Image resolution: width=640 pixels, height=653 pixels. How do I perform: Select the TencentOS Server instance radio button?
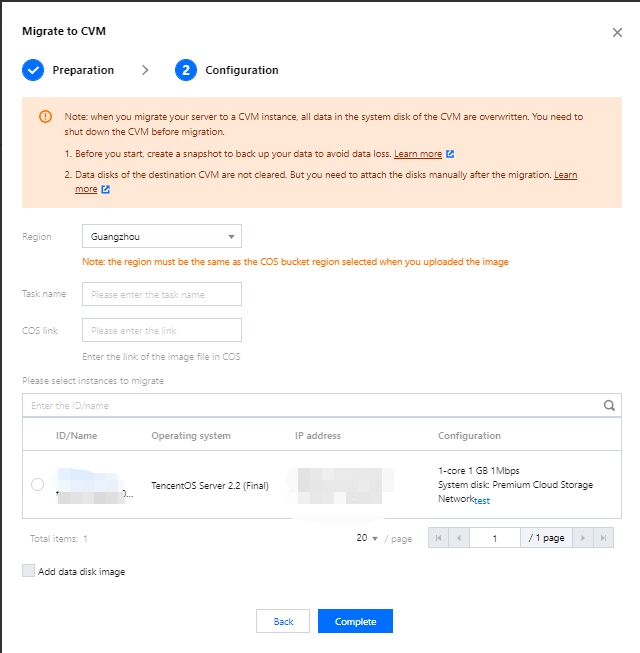point(37,485)
